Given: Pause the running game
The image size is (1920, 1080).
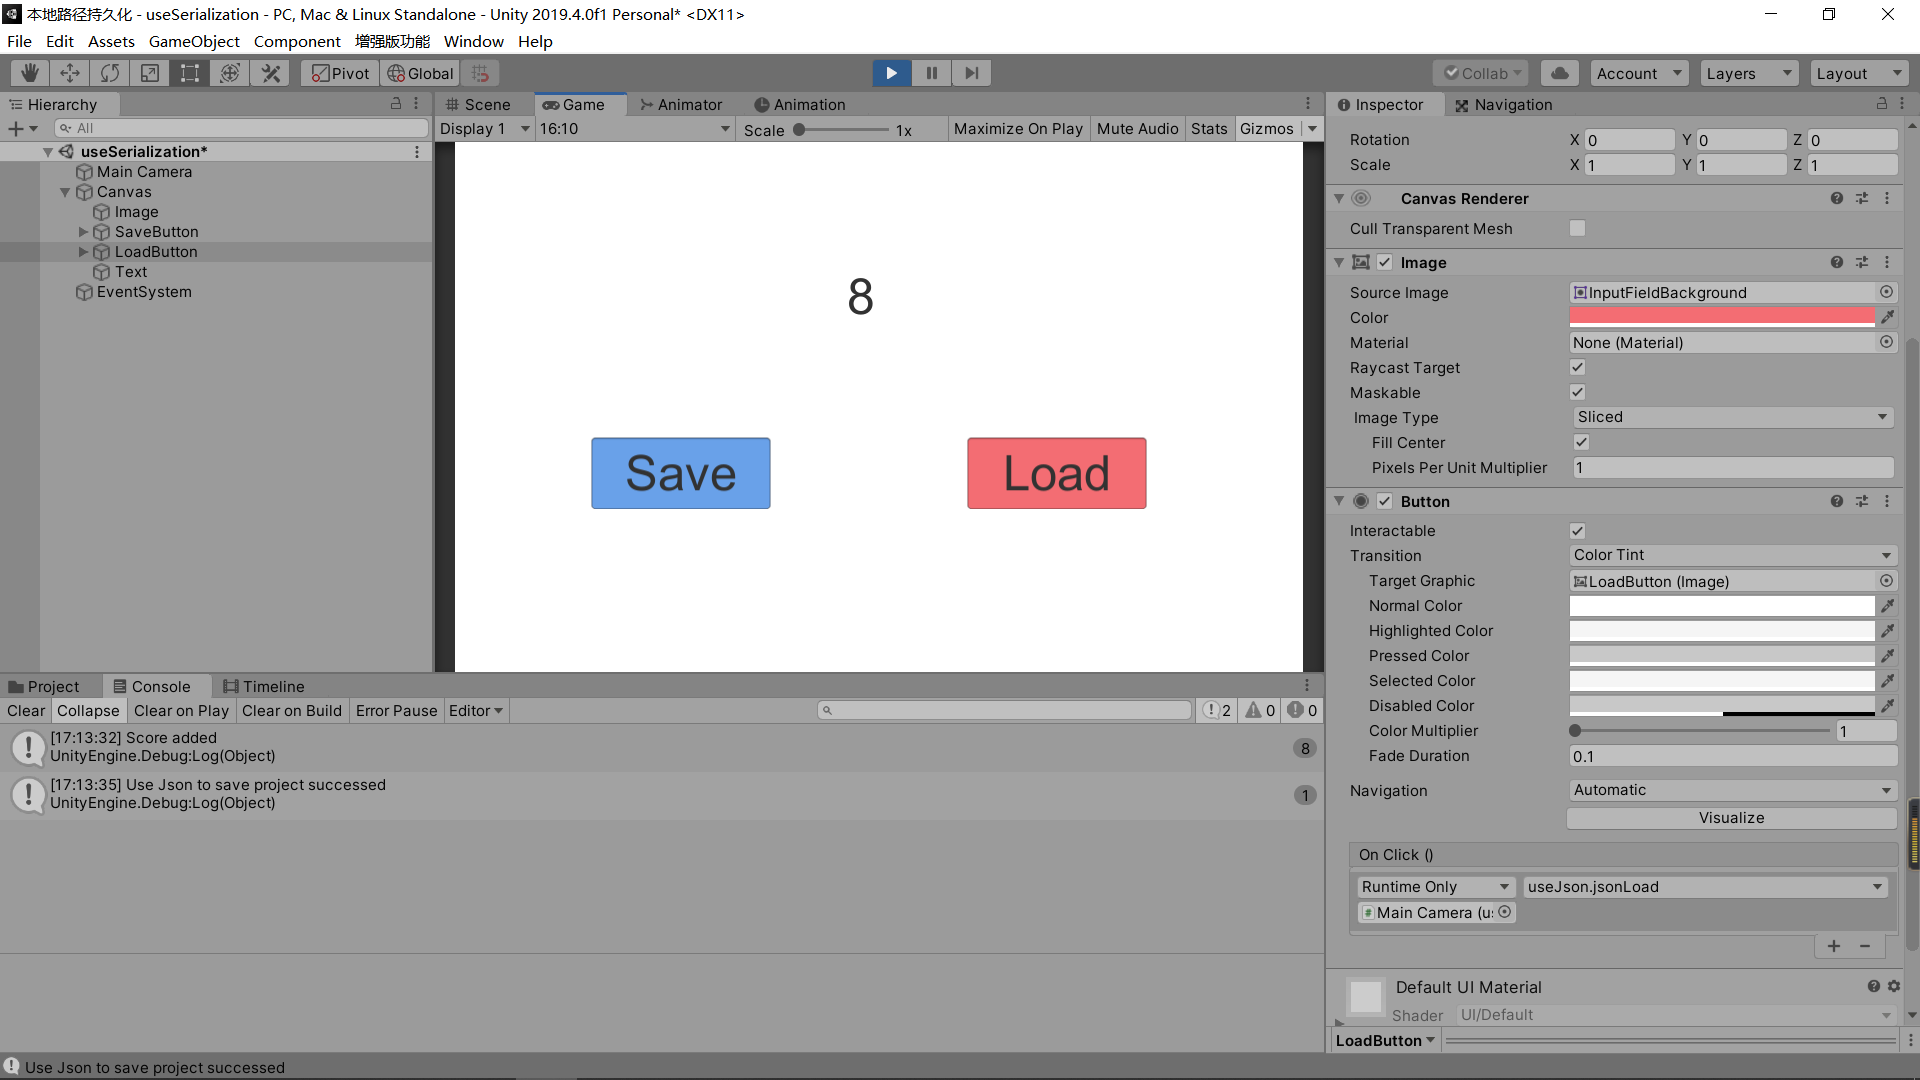Looking at the screenshot, I should pos(931,72).
